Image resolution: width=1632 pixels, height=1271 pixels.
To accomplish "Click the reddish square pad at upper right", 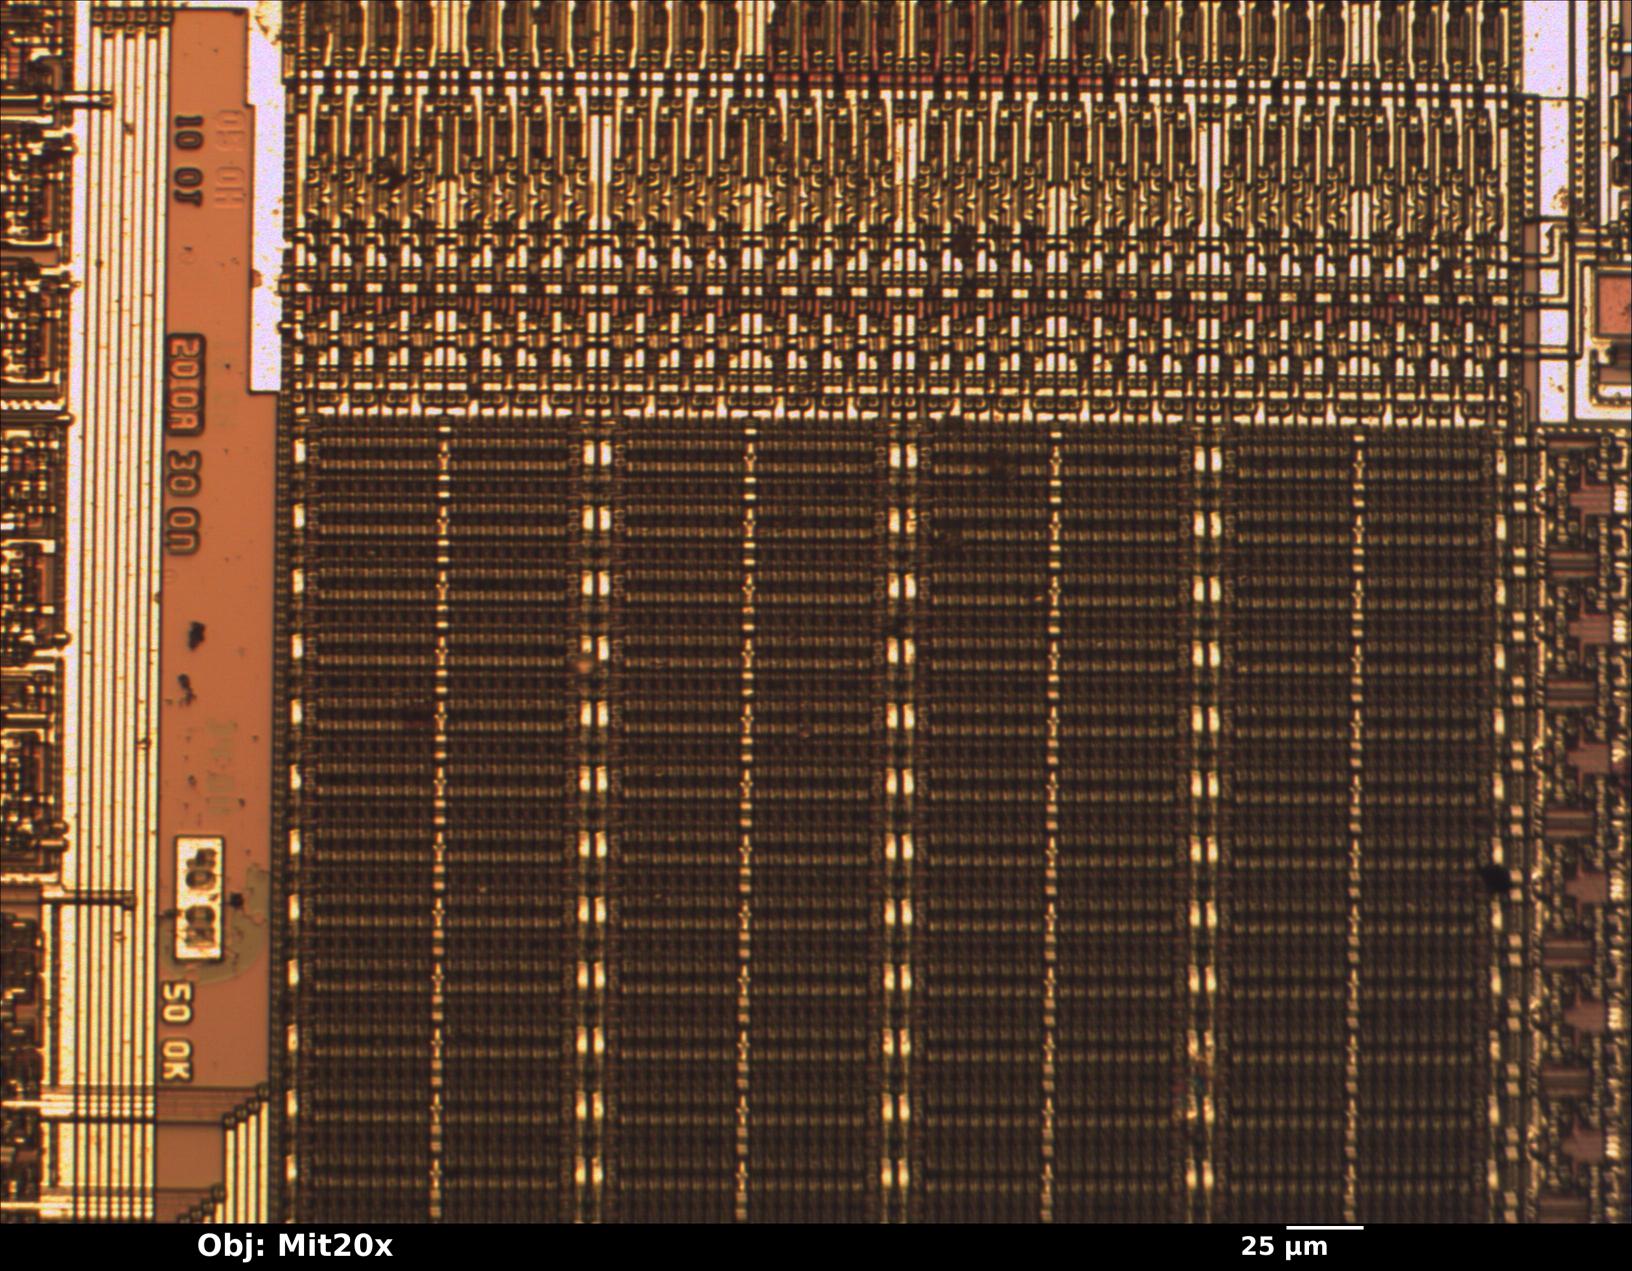I will coord(1611,303).
